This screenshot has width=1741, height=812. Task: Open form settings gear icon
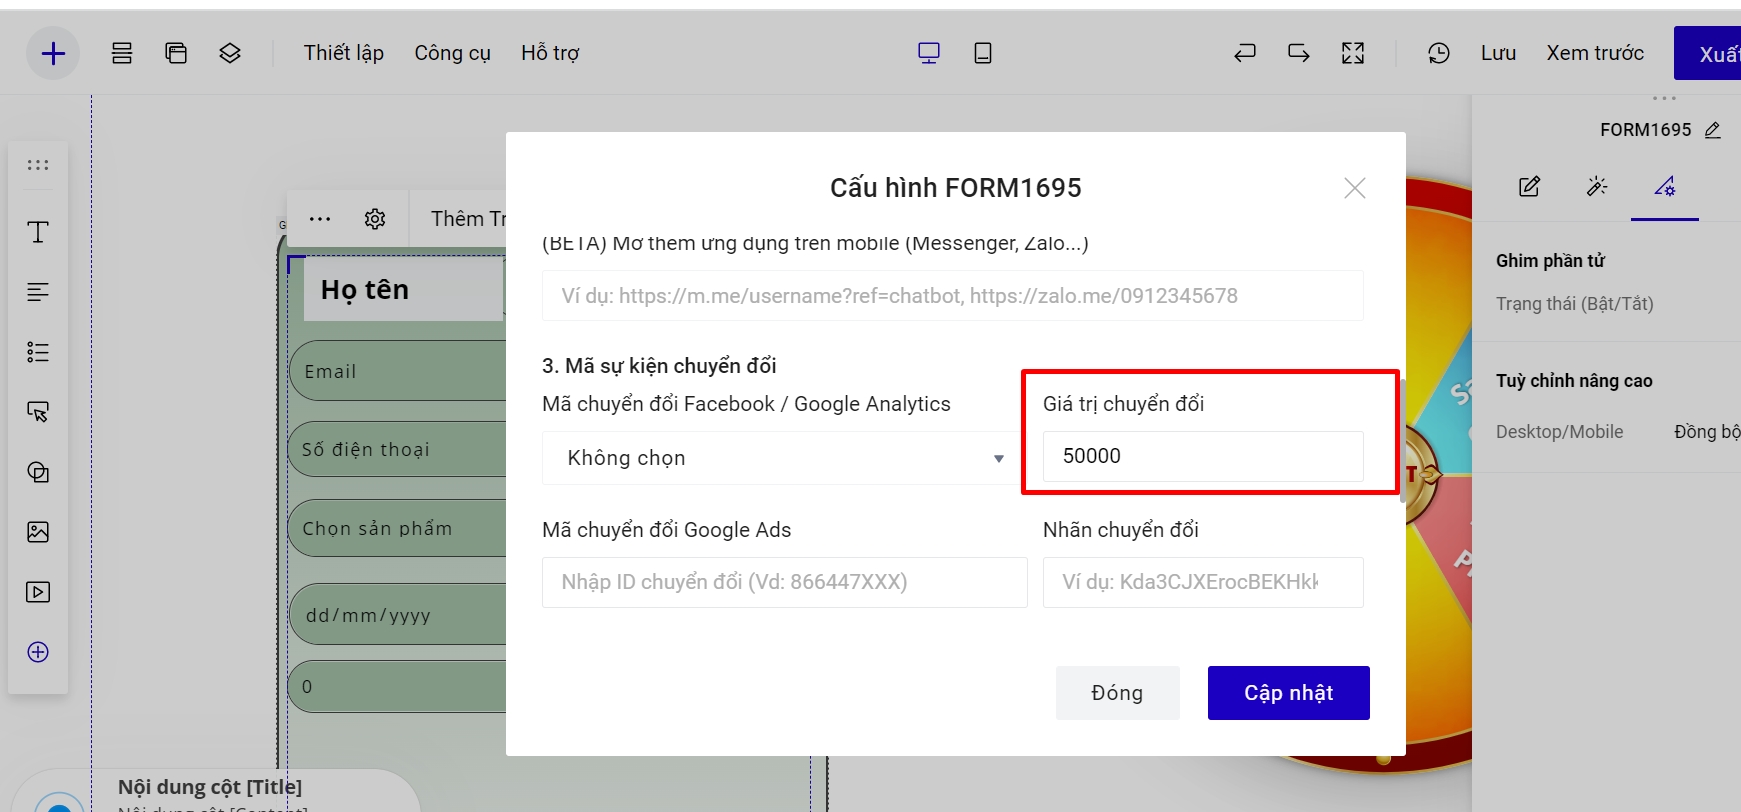(375, 219)
